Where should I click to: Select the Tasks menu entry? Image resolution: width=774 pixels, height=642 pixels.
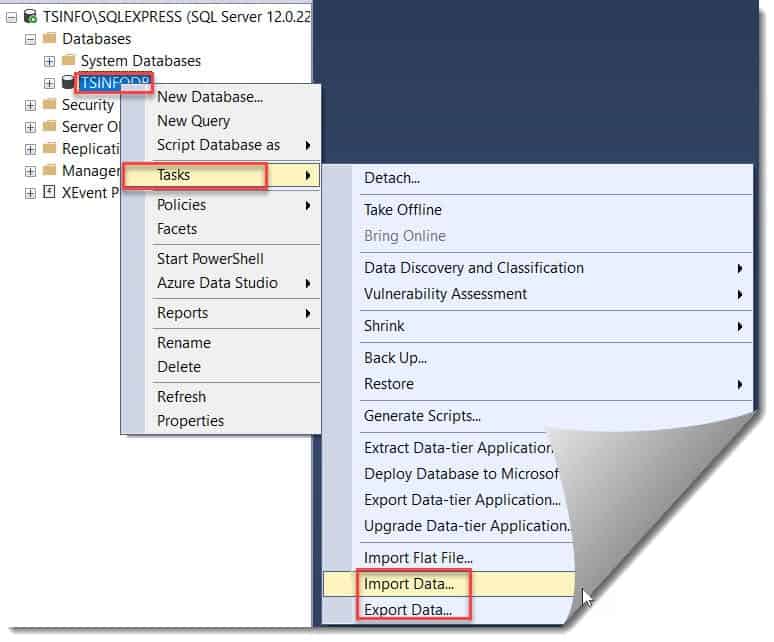(x=222, y=175)
